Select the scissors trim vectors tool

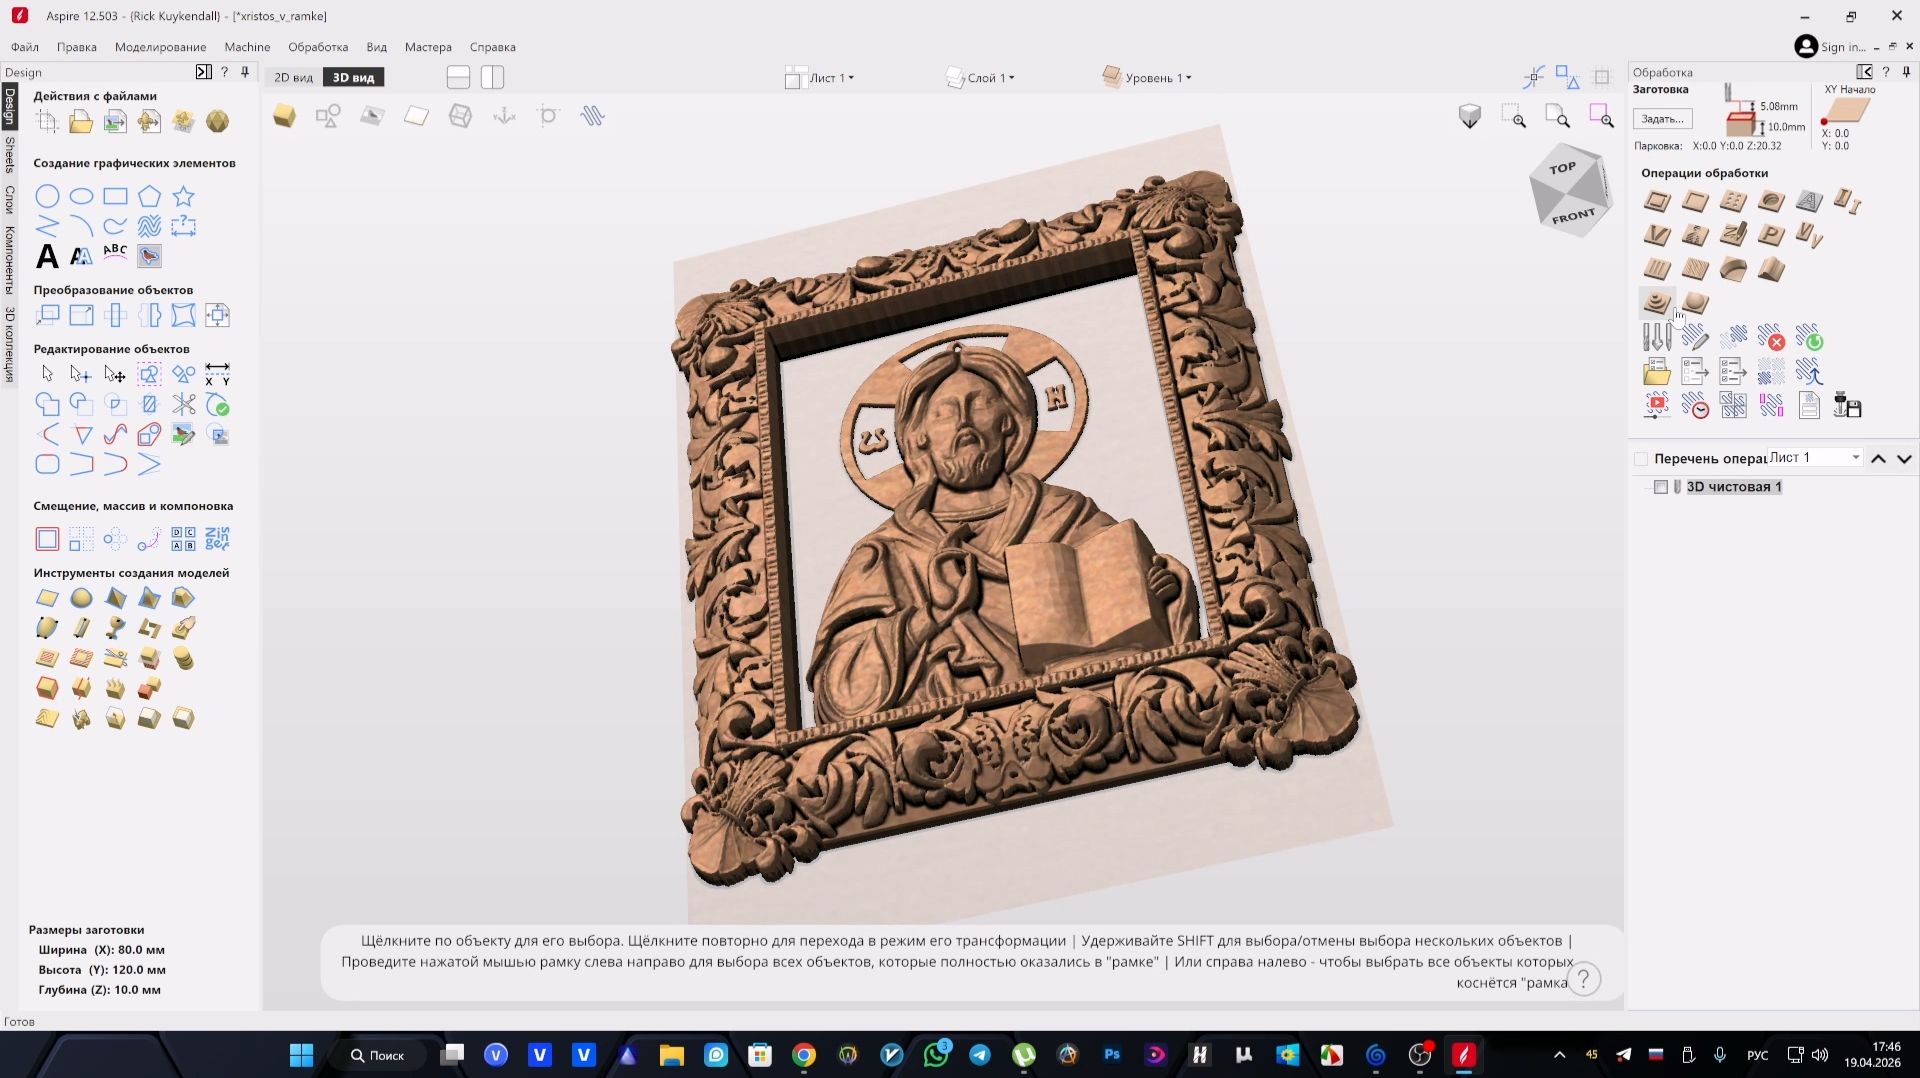[x=183, y=404]
